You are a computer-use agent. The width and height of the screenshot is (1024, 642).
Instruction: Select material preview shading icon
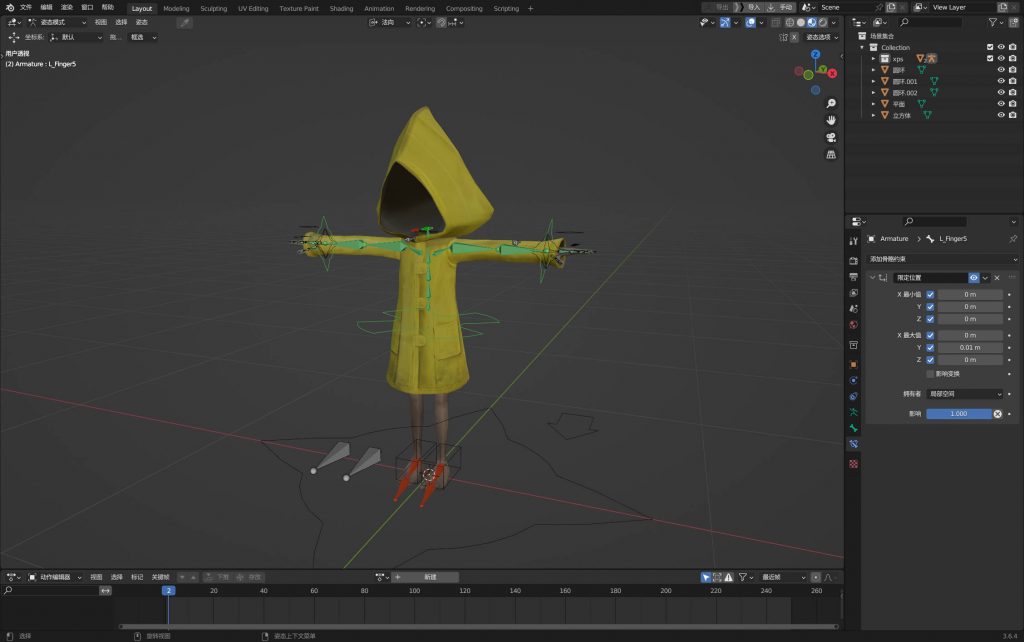click(812, 22)
